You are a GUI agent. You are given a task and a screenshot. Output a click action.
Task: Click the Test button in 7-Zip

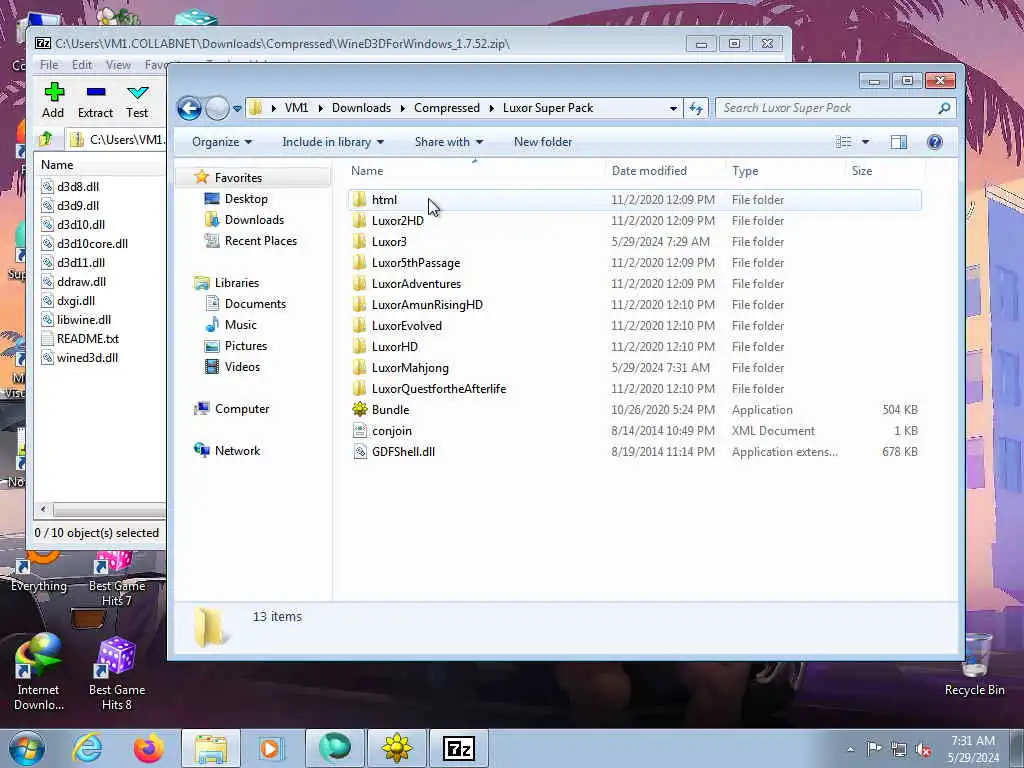(x=137, y=101)
